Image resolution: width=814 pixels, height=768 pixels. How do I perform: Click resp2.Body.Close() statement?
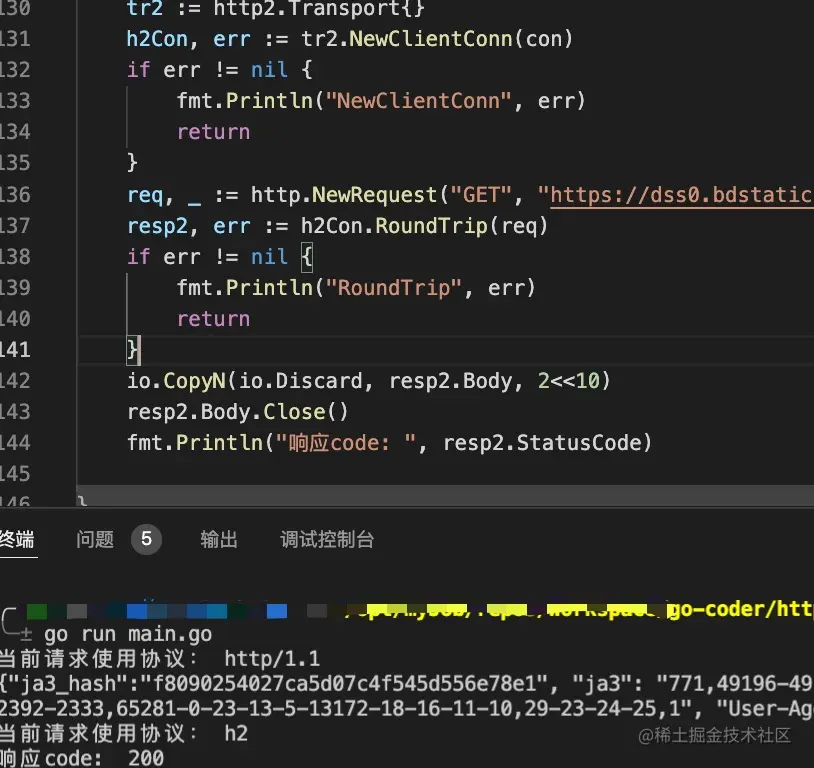tap(238, 412)
